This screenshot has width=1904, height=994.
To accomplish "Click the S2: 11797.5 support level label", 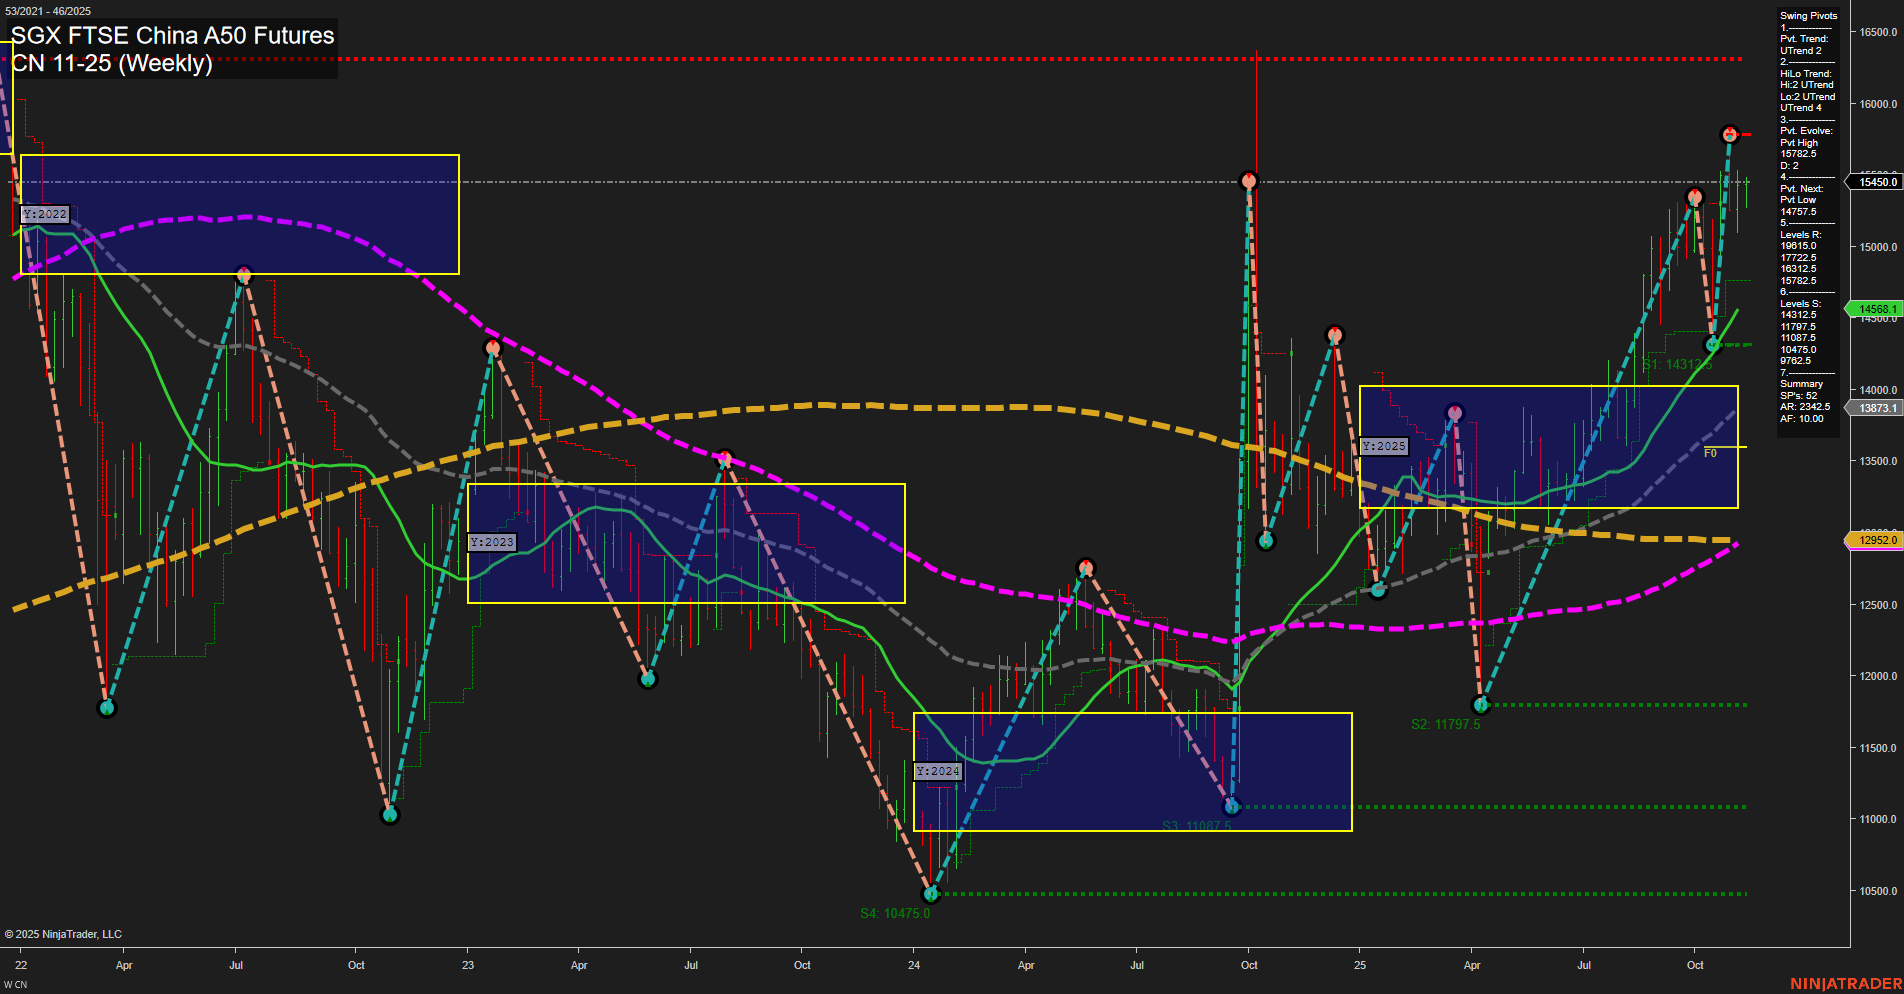I will (1445, 725).
